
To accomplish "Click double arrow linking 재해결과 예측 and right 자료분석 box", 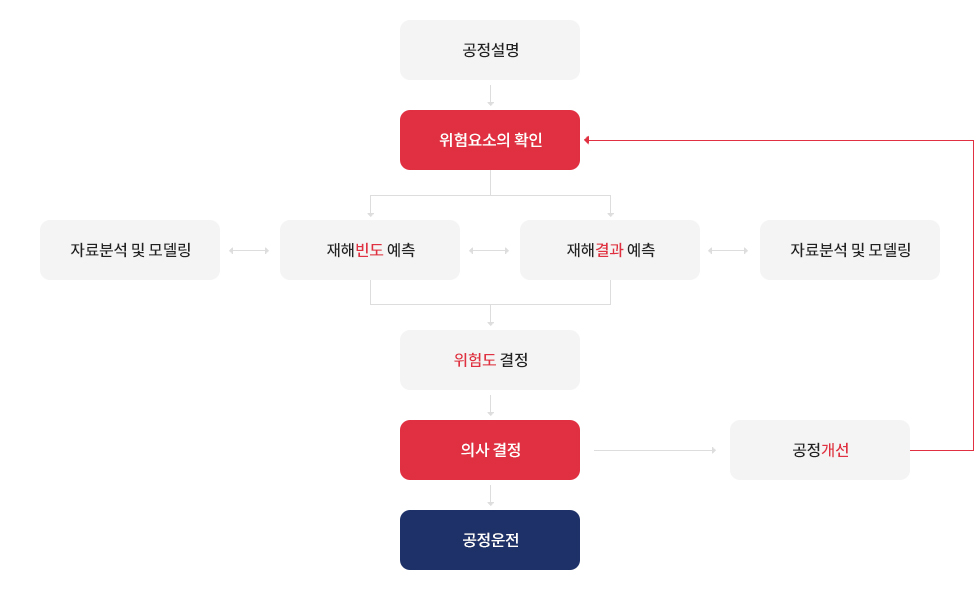I will (x=728, y=250).
